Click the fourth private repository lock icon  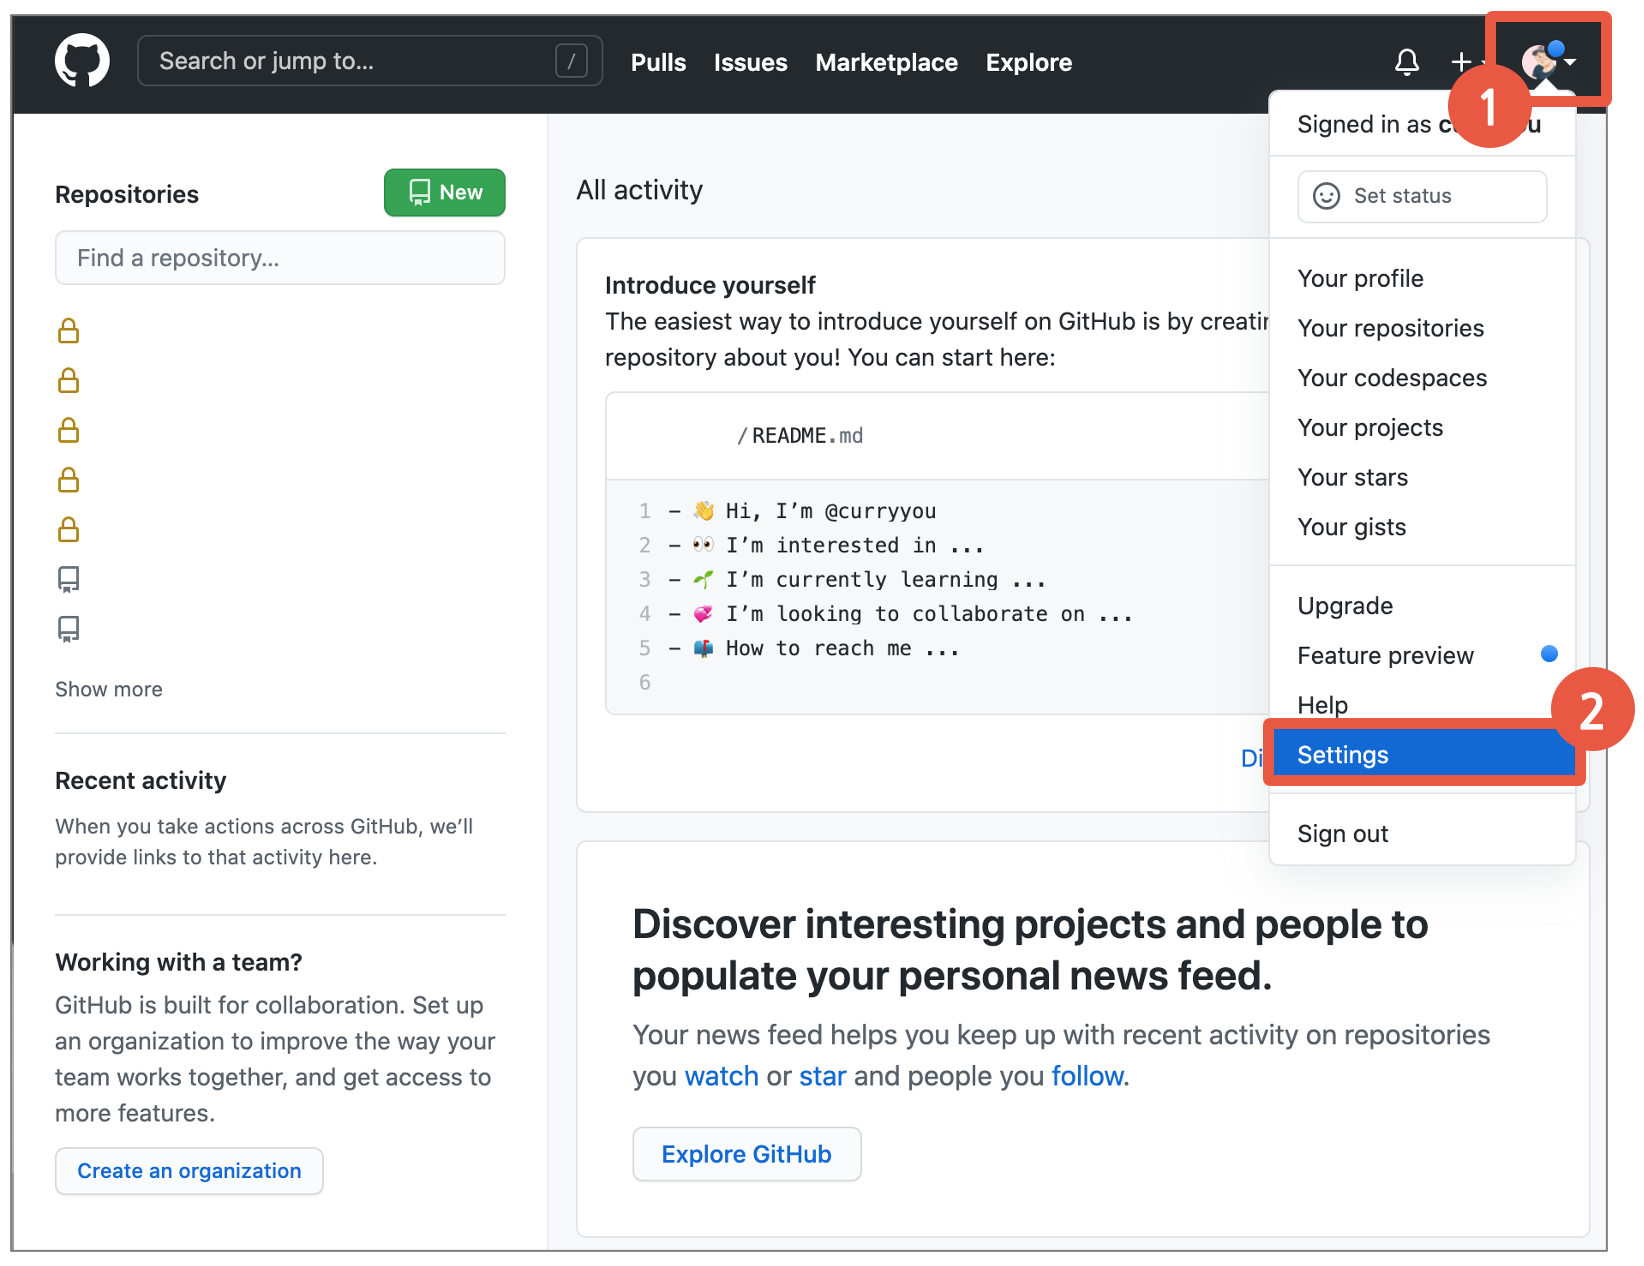tap(68, 480)
